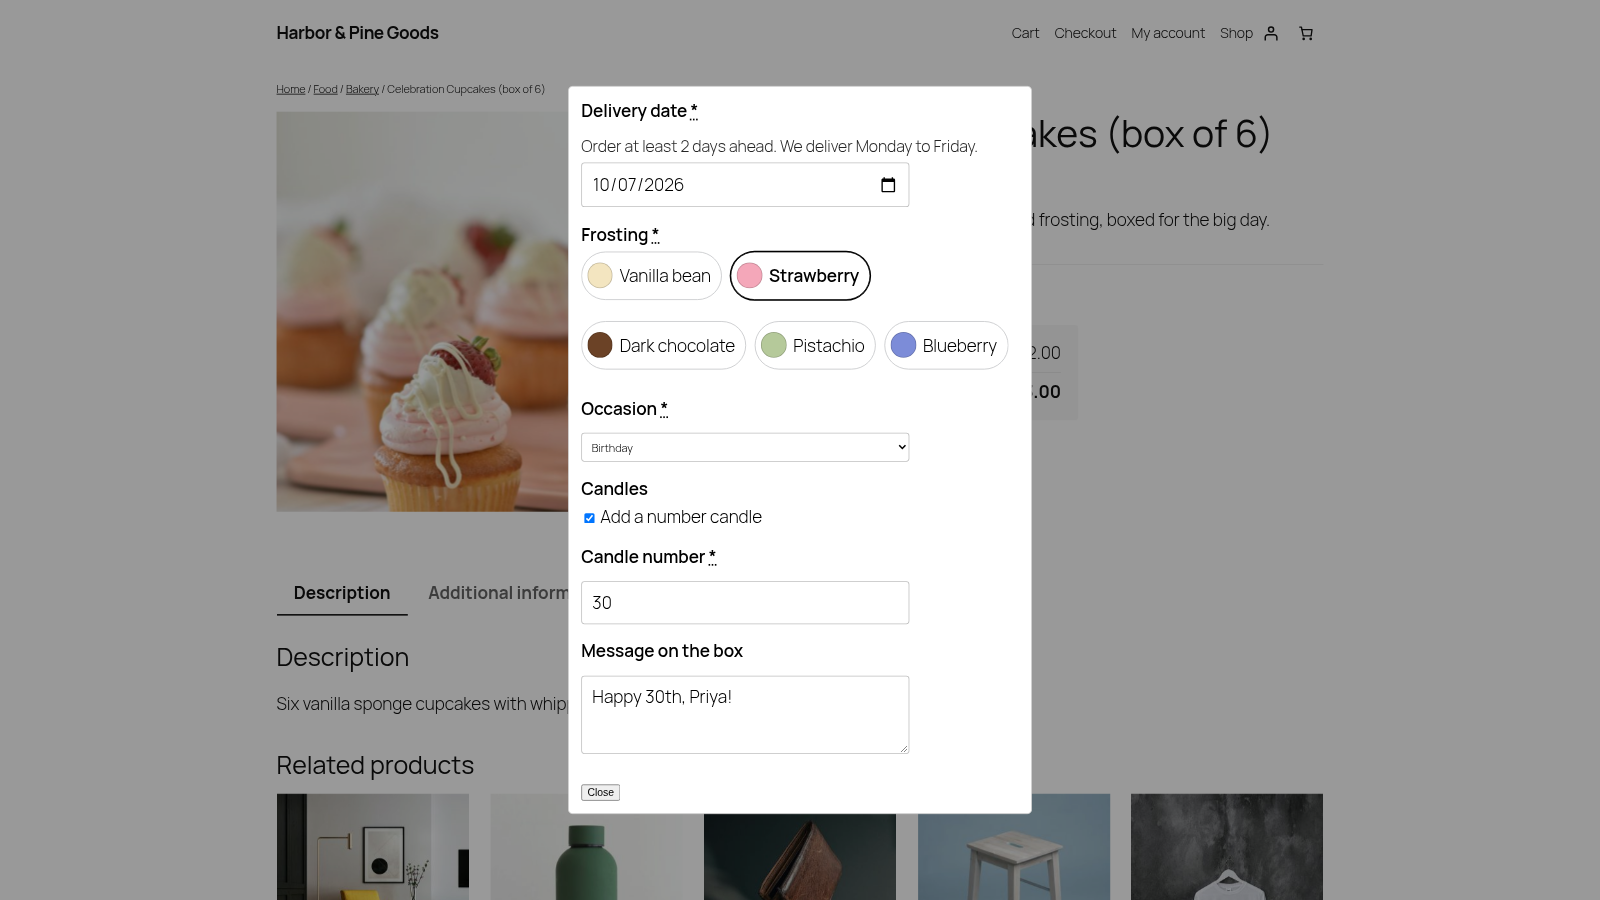The width and height of the screenshot is (1600, 900).
Task: Go to Harbor & Pine Goods home link
Action: 357,33
